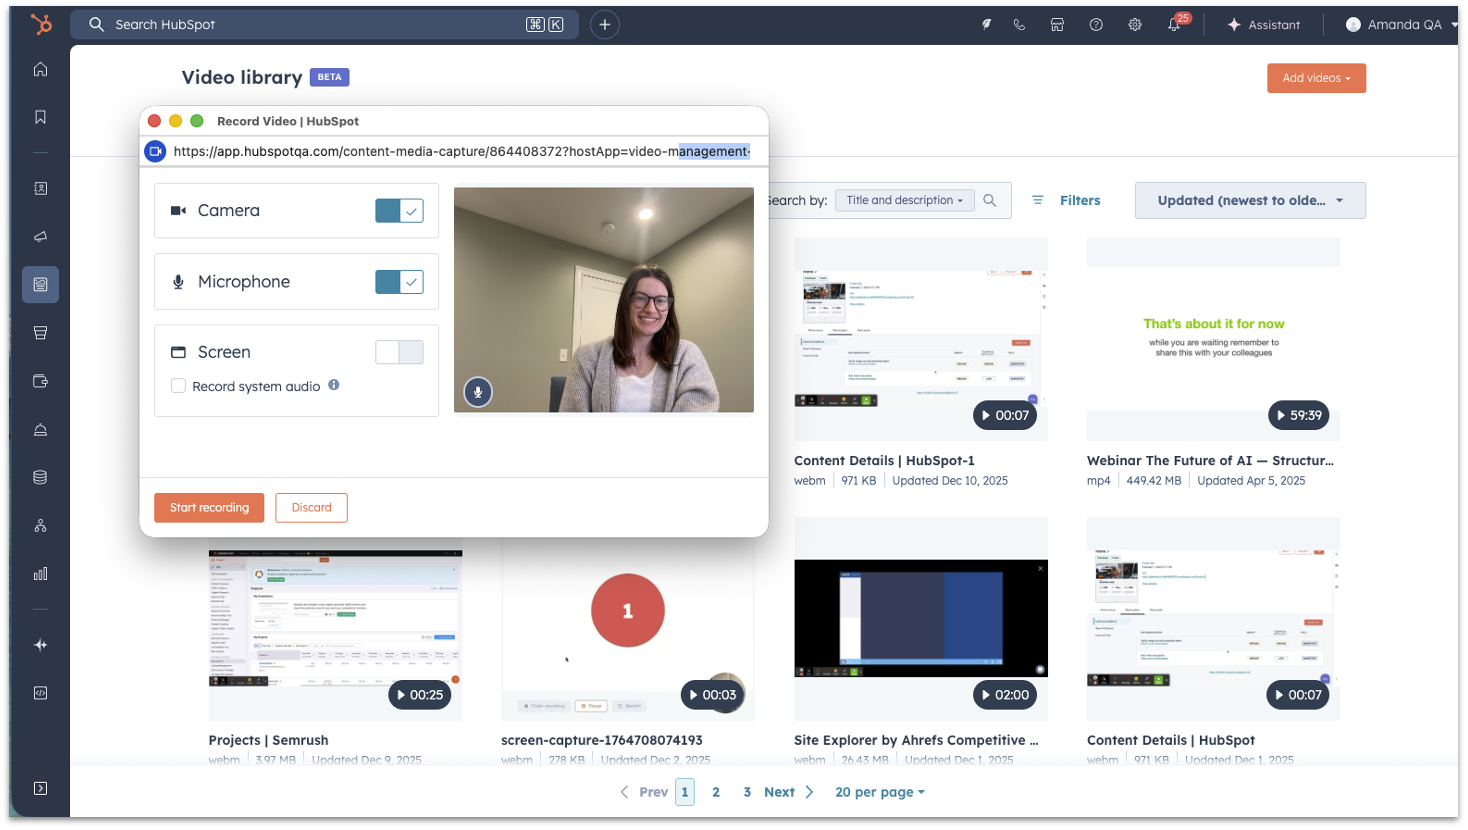
Task: Play the 59:39 webinar video
Action: coord(1299,415)
